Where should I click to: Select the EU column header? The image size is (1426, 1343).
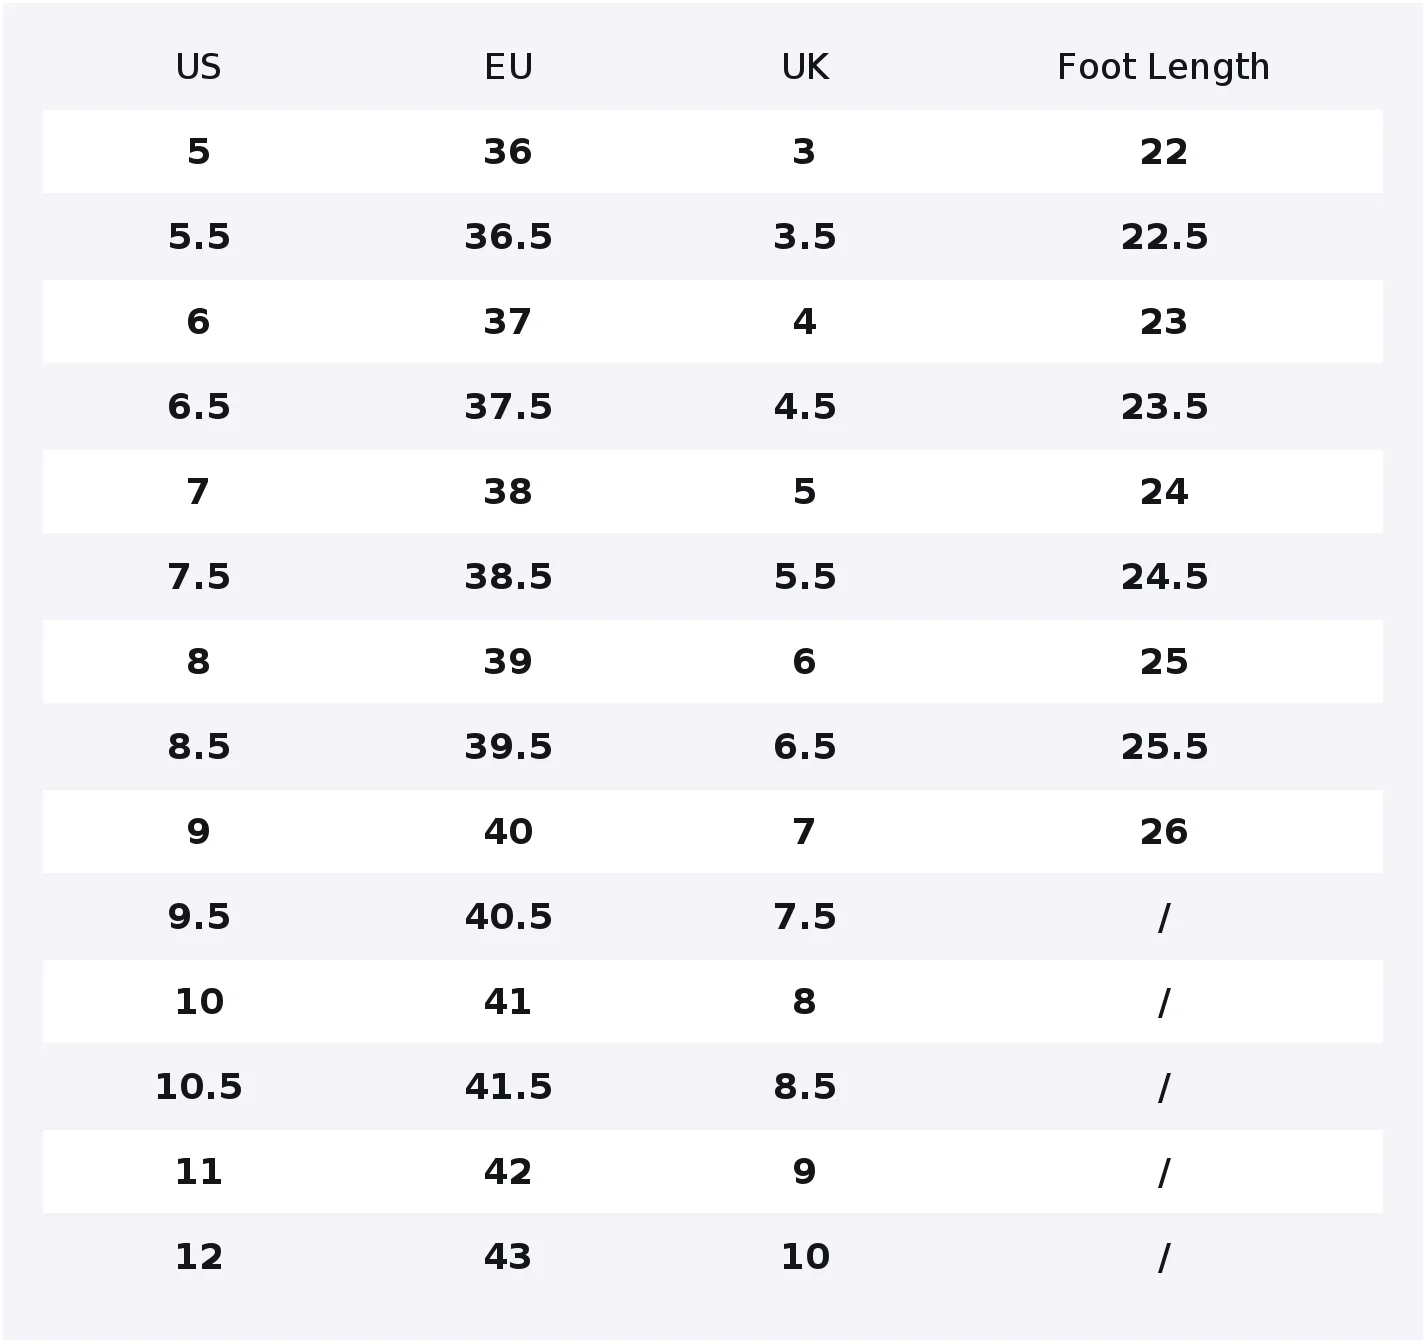(508, 67)
